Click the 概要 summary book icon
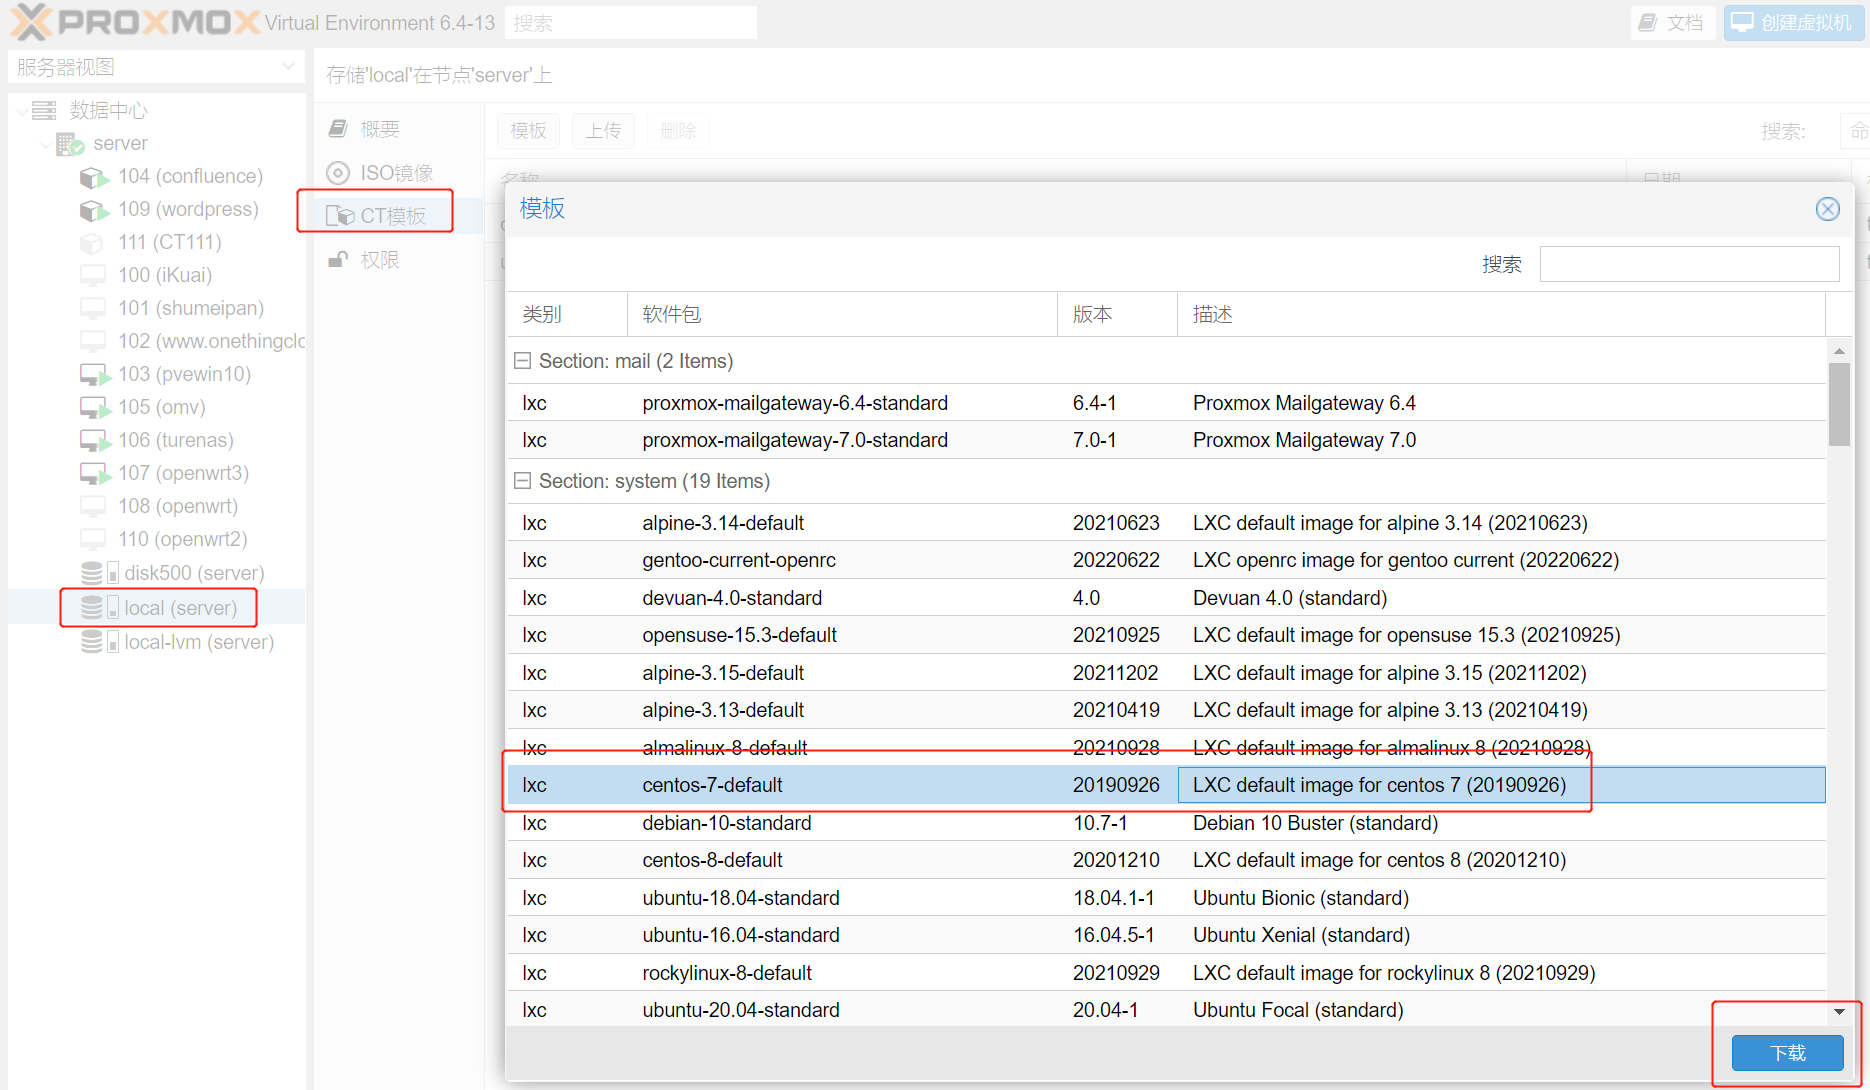Screen dimensions: 1870x1090 [x=338, y=129]
